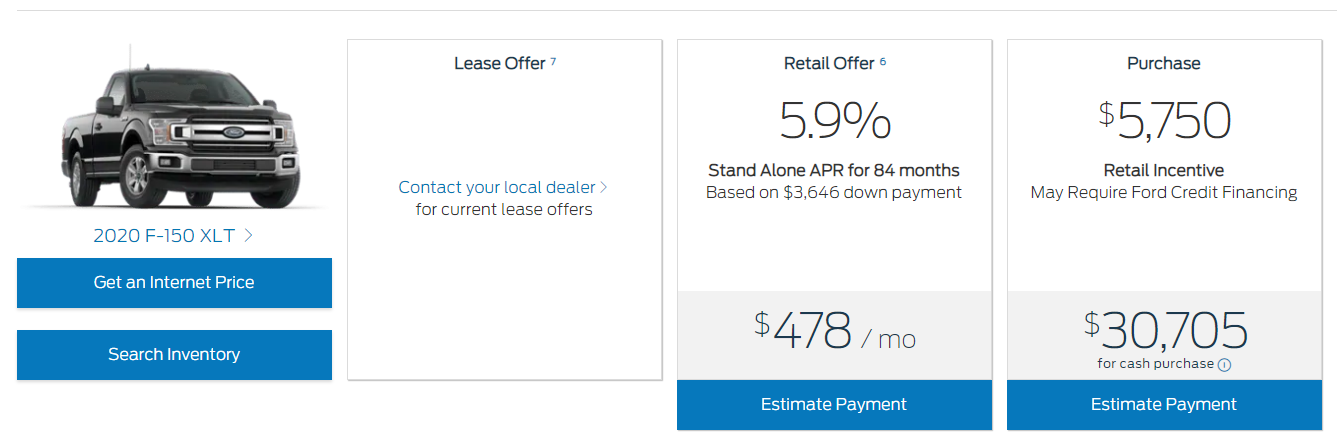
Task: Select the Retail Offer heading
Action: click(829, 63)
